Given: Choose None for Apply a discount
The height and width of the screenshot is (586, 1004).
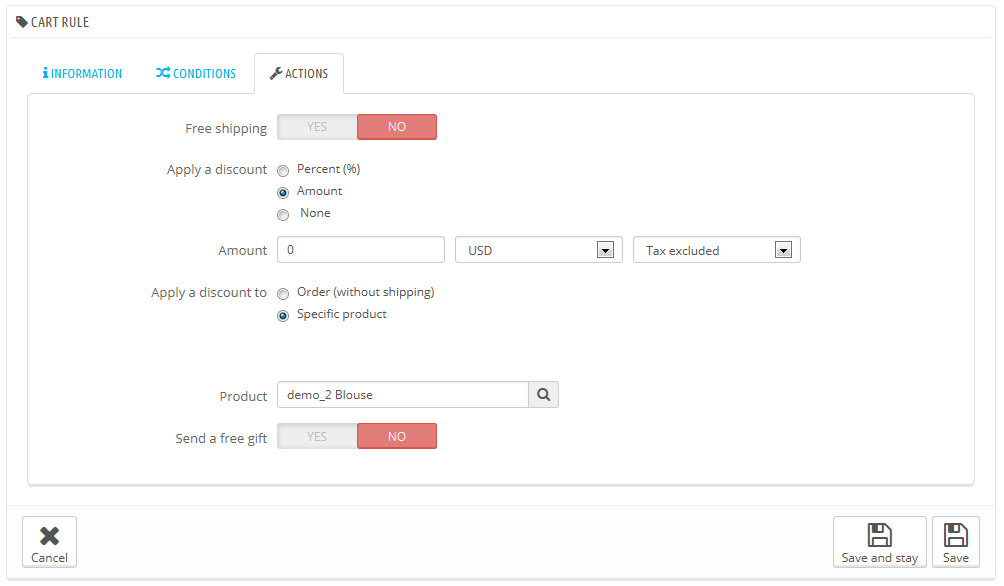Looking at the screenshot, I should click(283, 215).
